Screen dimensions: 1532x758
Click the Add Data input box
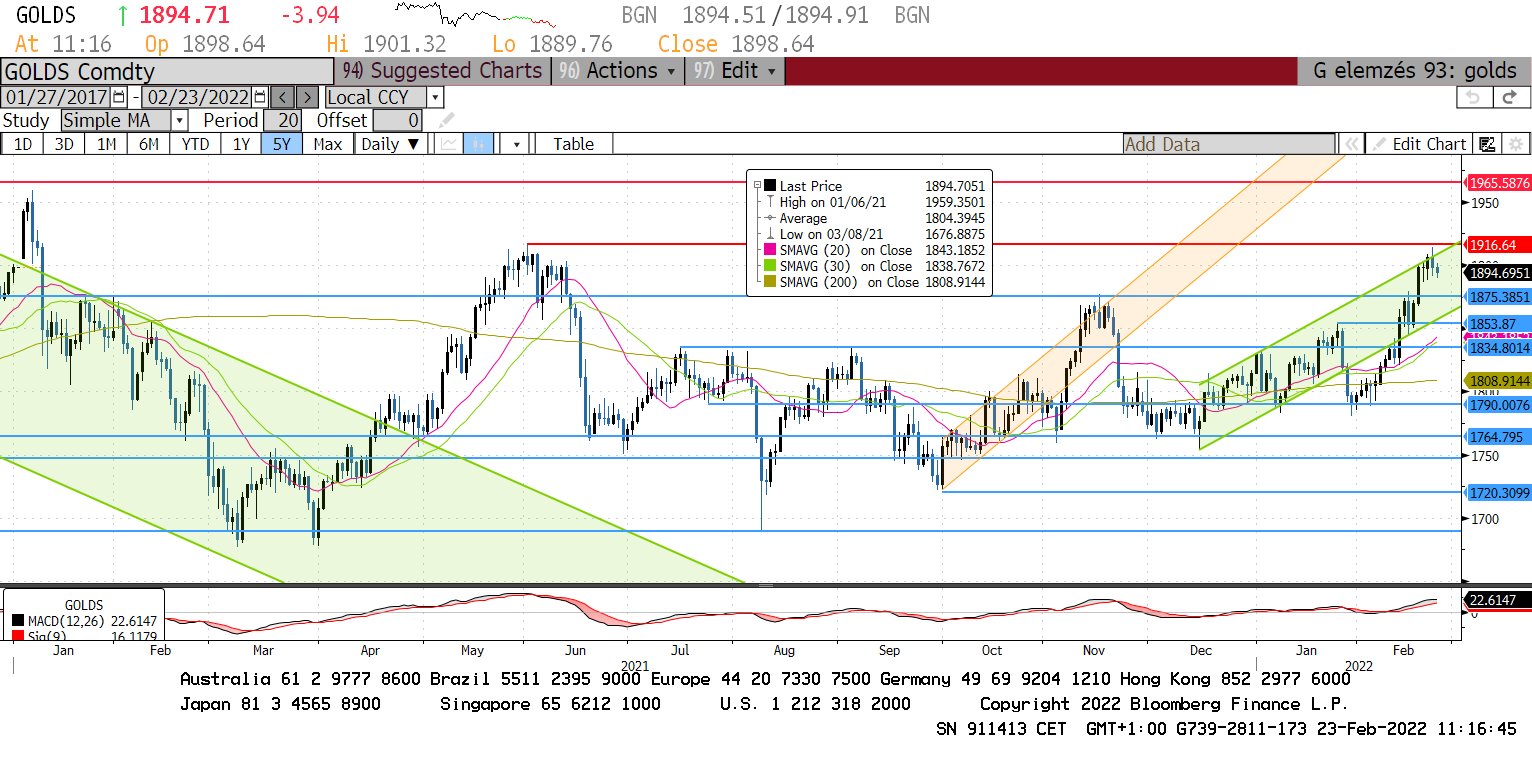(x=1228, y=144)
